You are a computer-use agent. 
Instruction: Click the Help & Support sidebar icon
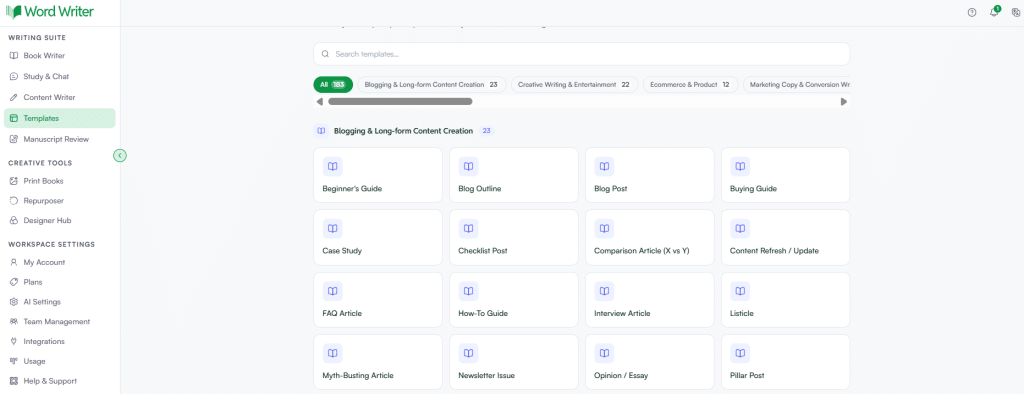click(14, 381)
